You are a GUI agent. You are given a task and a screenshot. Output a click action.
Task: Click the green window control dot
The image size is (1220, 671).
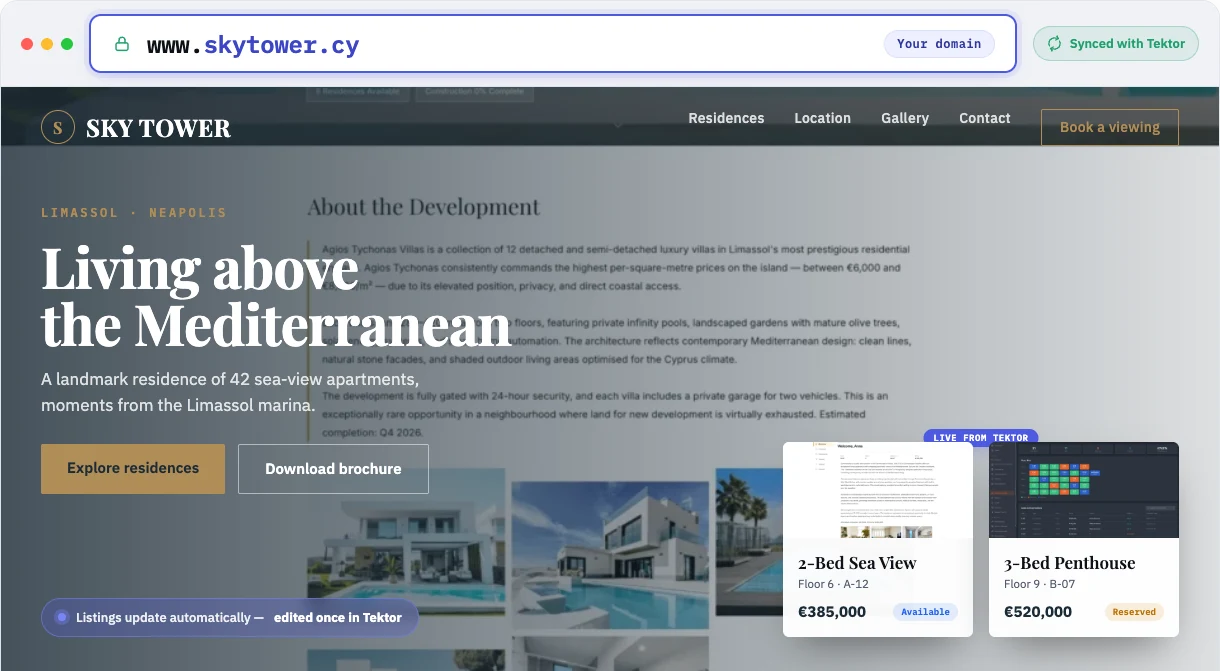67,44
